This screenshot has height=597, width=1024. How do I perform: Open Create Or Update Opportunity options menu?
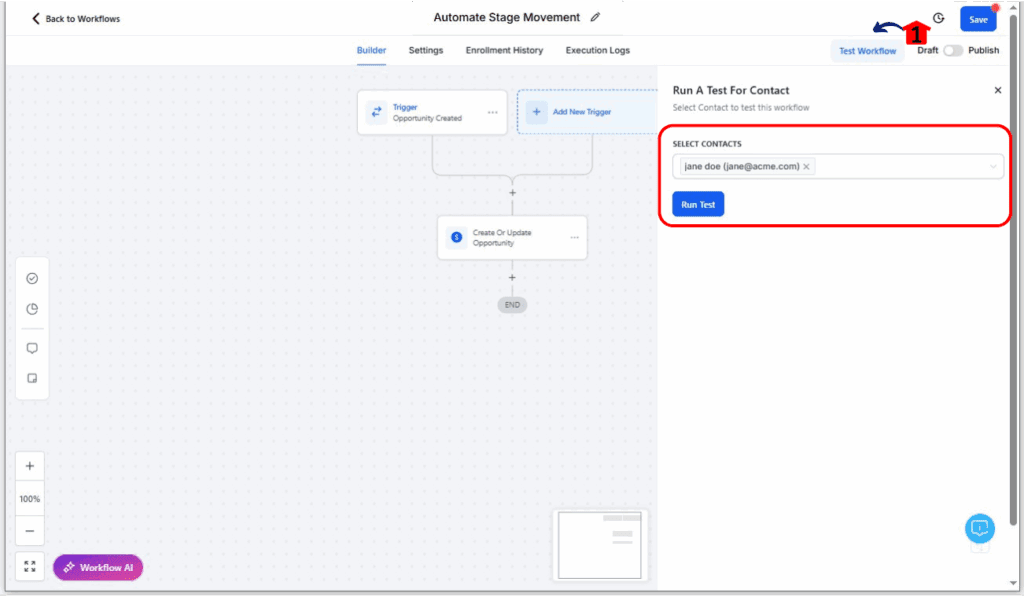click(574, 238)
